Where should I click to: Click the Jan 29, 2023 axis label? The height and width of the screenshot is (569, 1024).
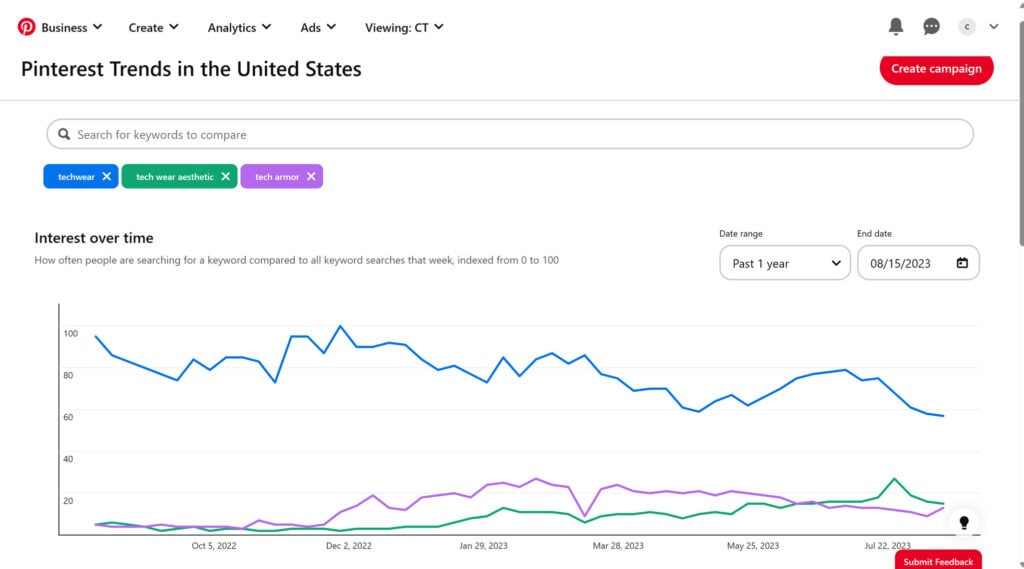click(483, 545)
